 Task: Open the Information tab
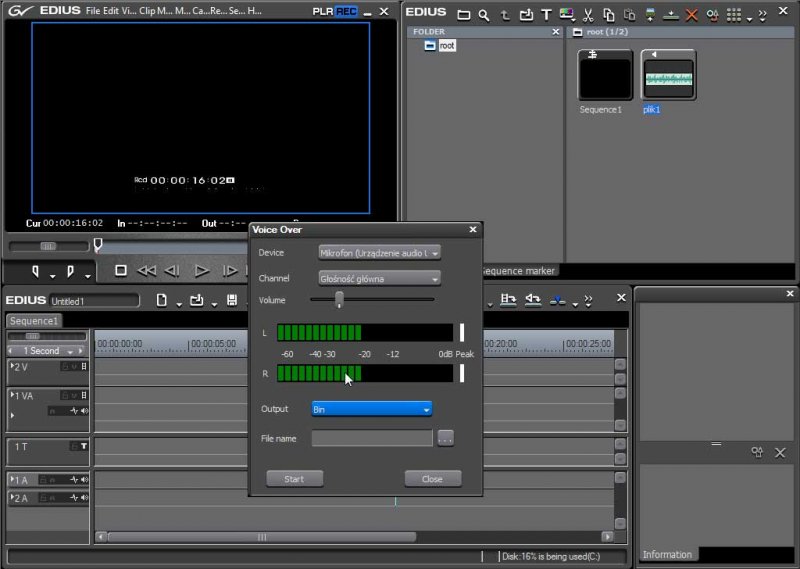(x=667, y=555)
